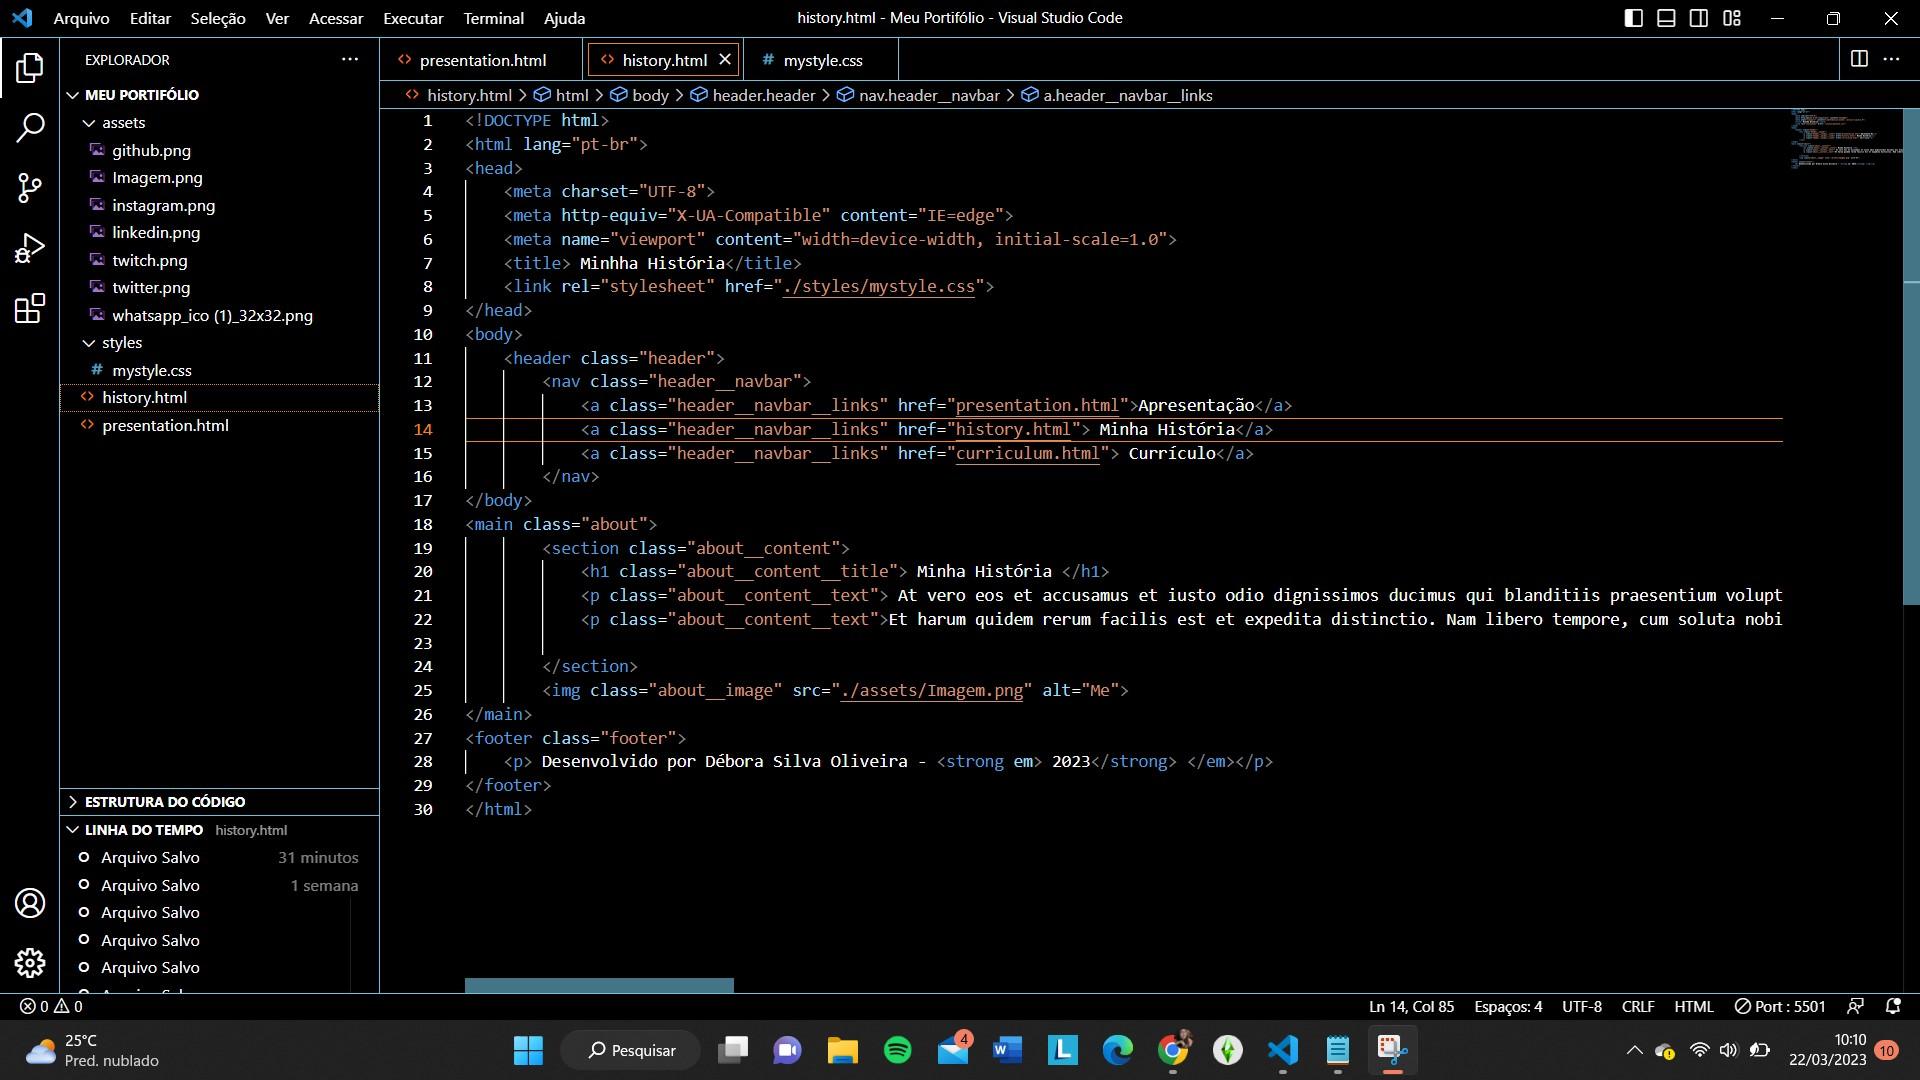This screenshot has height=1080, width=1920.
Task: Open the Extensions view
Action: click(30, 308)
